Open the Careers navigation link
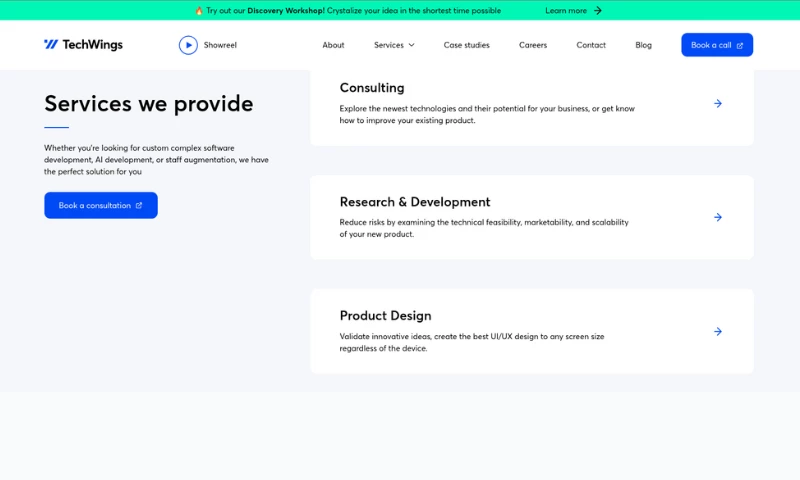The height and width of the screenshot is (480, 800). coord(533,45)
